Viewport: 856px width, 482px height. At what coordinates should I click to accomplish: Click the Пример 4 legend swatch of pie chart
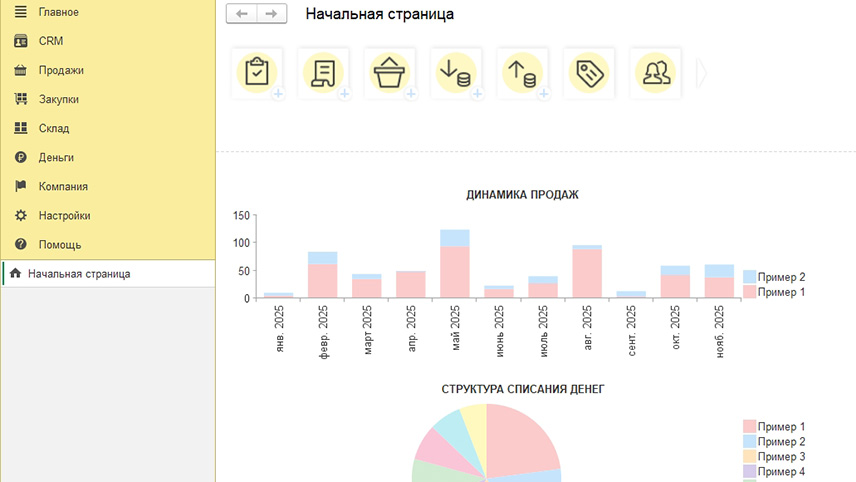tap(750, 471)
